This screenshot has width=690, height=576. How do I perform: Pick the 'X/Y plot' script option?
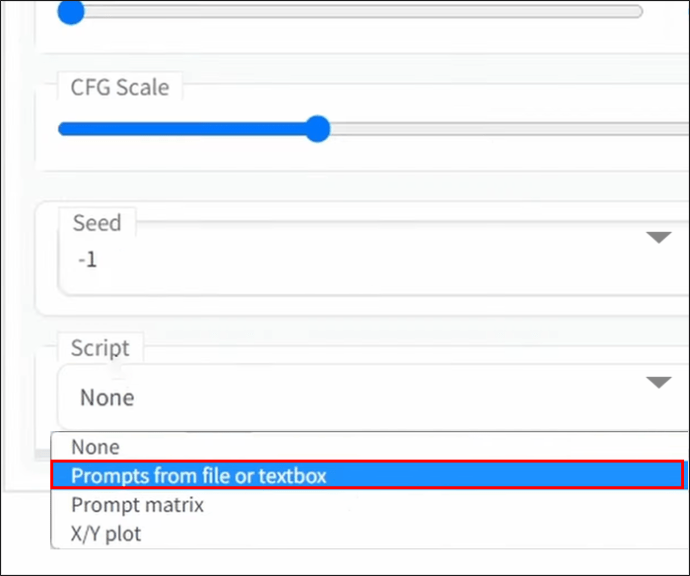coord(106,534)
